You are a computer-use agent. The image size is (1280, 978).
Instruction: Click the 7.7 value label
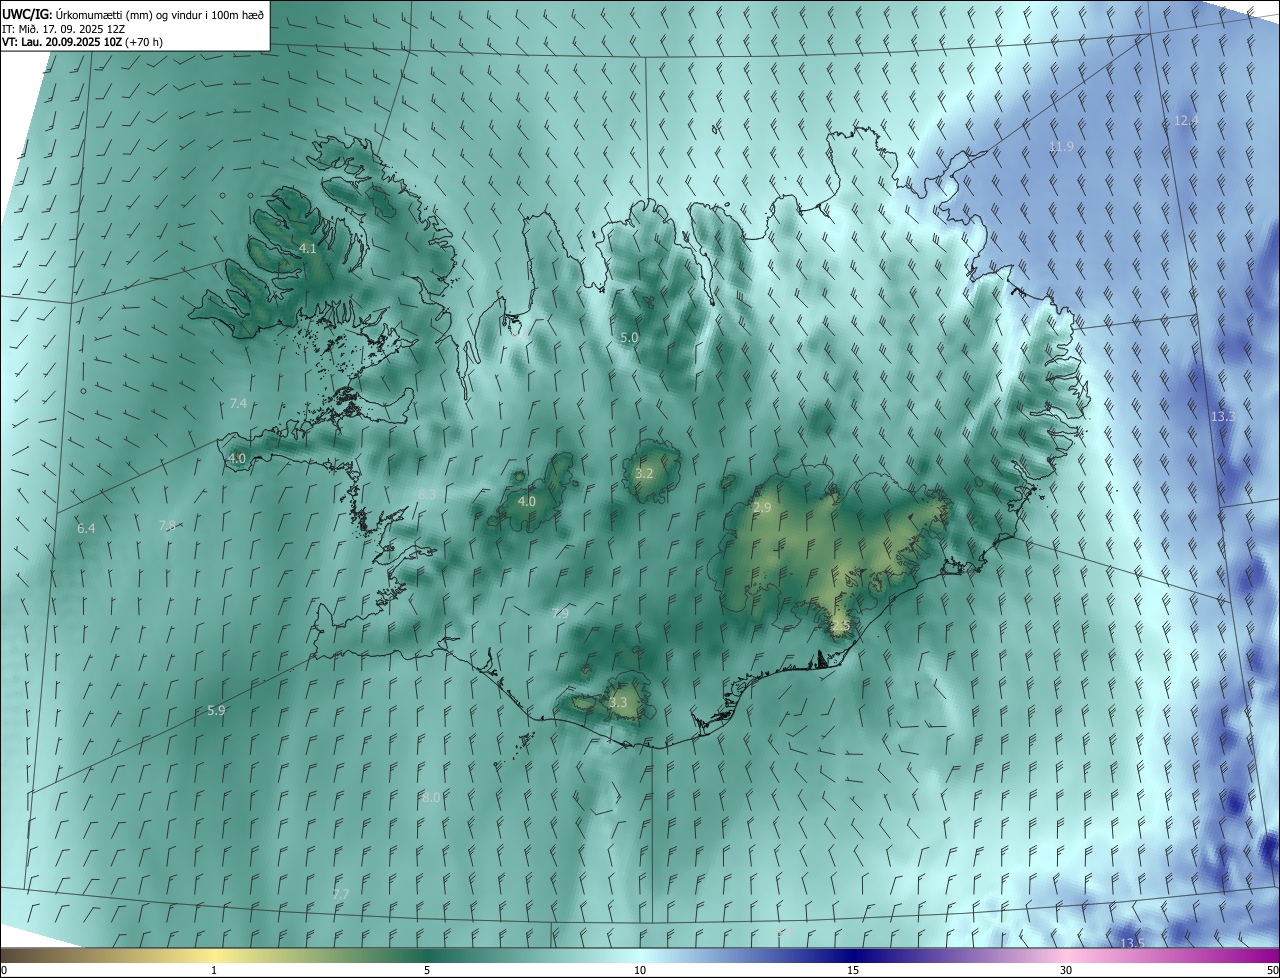341,893
